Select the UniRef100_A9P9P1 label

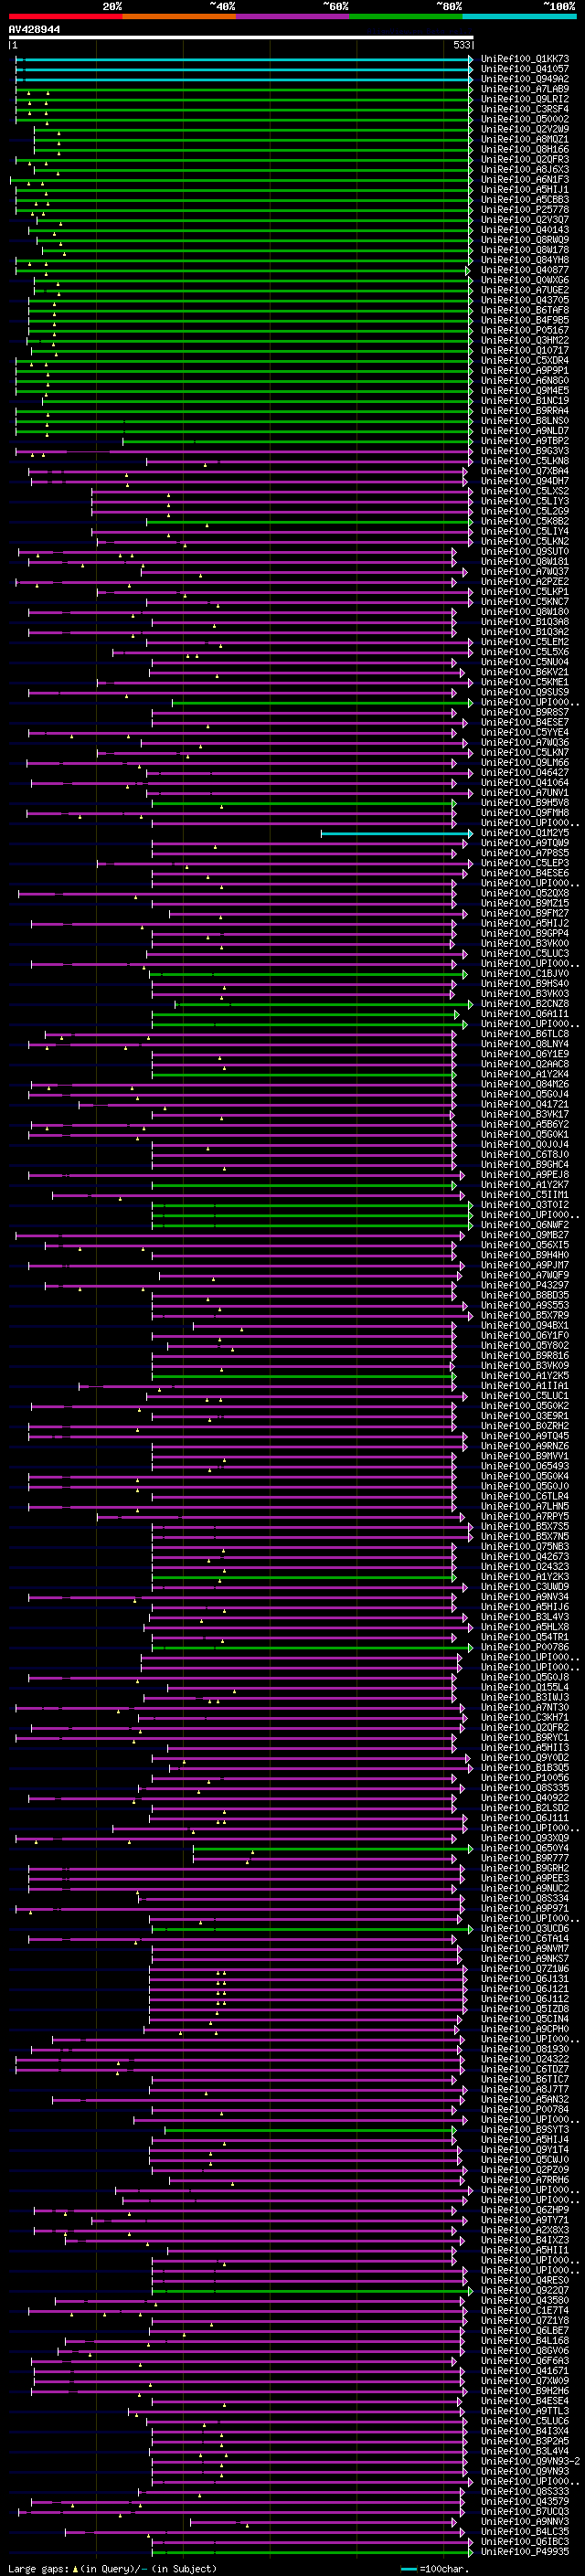525,371
